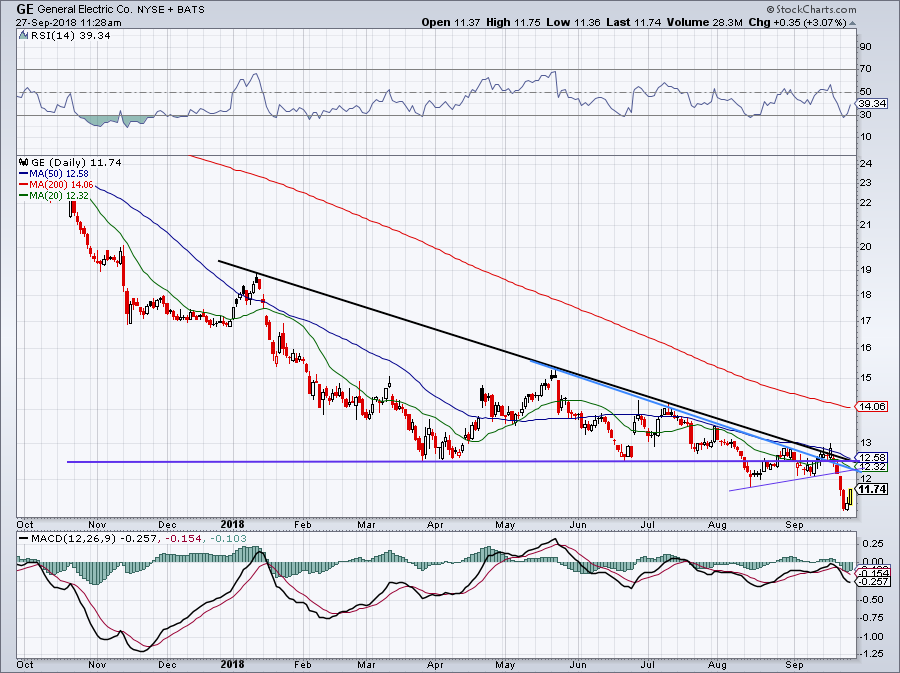Click the up arrow next to Chg percentage
The width and height of the screenshot is (900, 673).
852,23
